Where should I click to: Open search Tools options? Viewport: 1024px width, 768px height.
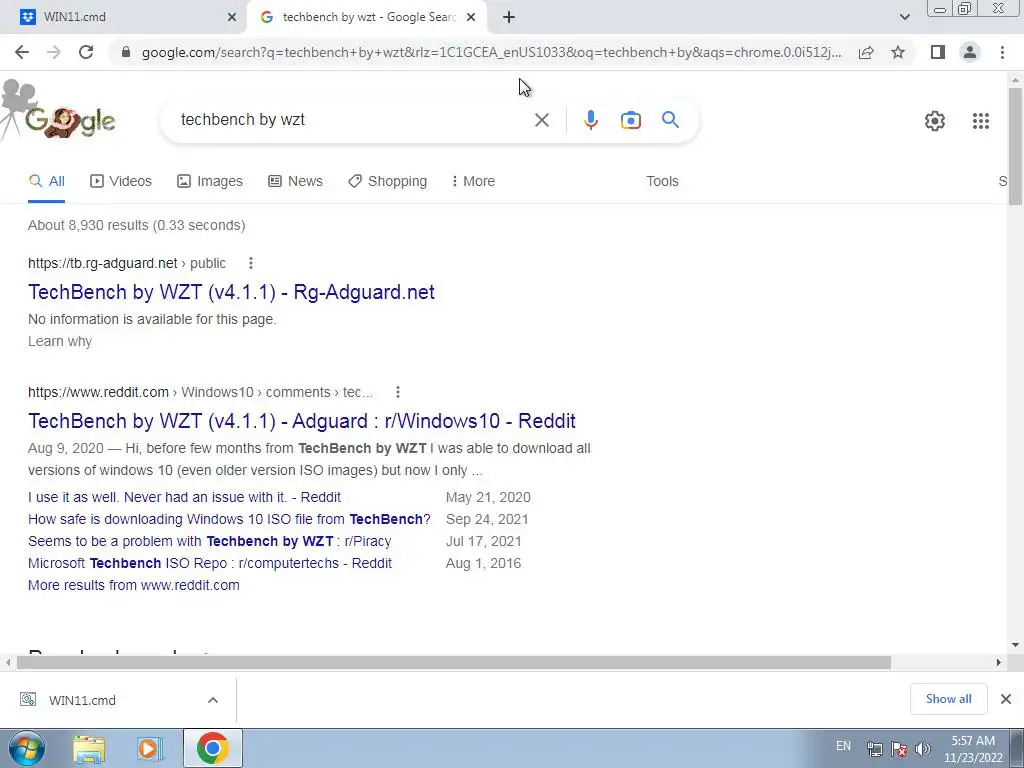pos(662,182)
